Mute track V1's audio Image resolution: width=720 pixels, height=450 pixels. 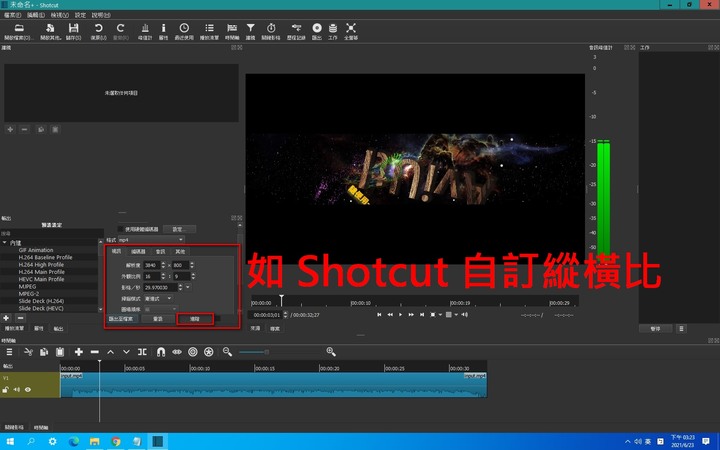point(17,389)
